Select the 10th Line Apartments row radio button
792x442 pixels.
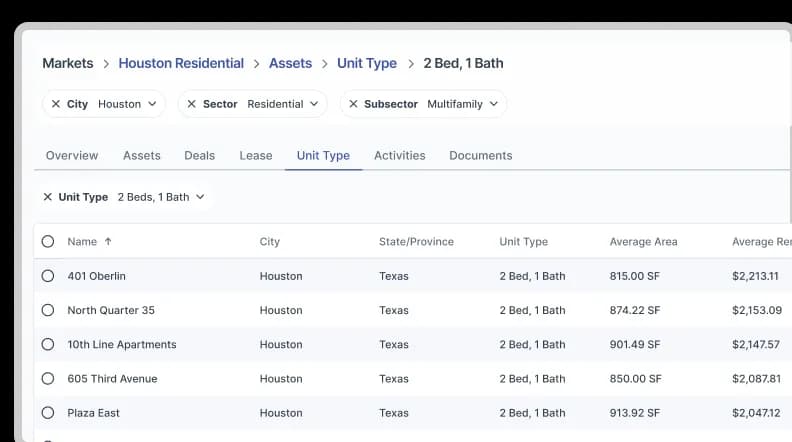coord(48,345)
